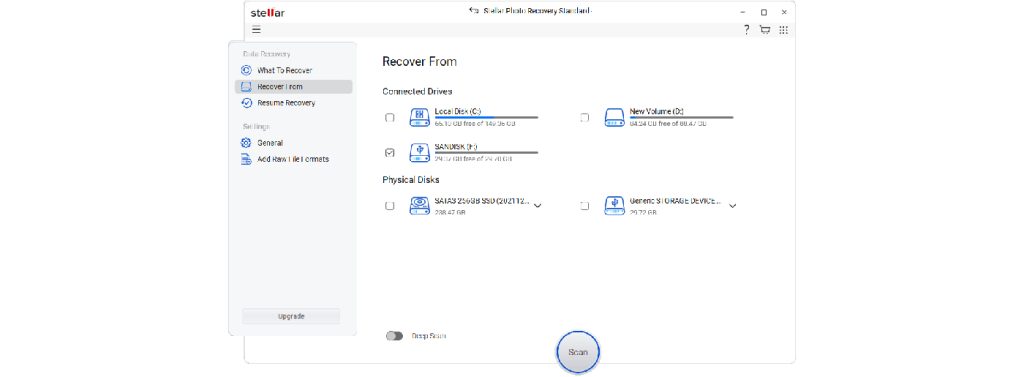The image size is (1024, 377).
Task: Maximize the Stellar Photo Recovery window
Action: [x=763, y=12]
